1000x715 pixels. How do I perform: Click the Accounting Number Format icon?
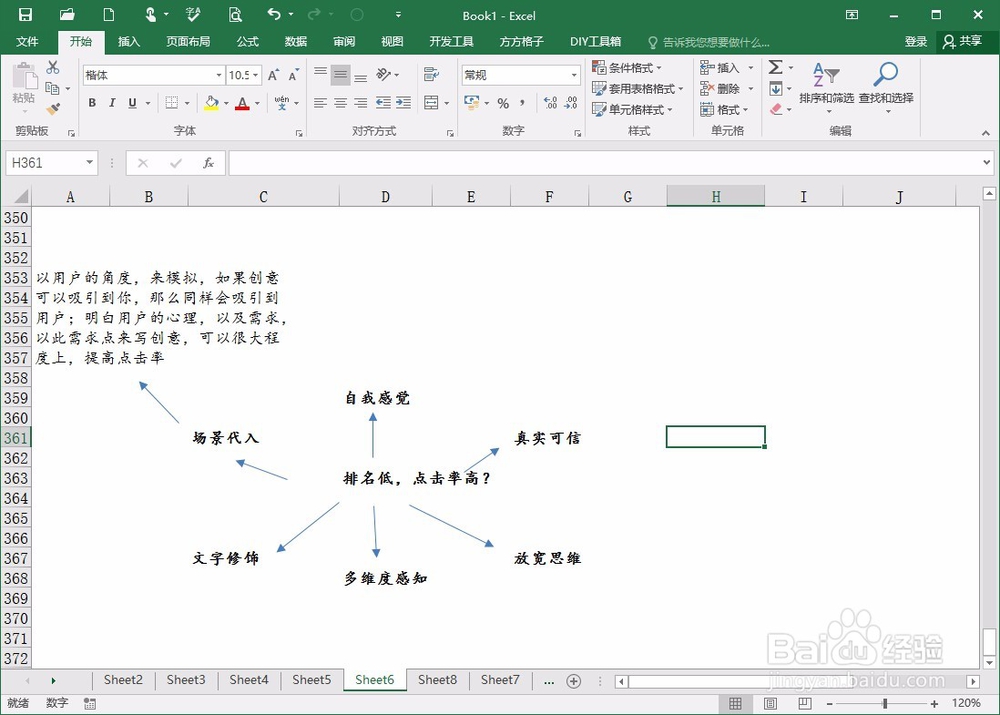[x=472, y=103]
